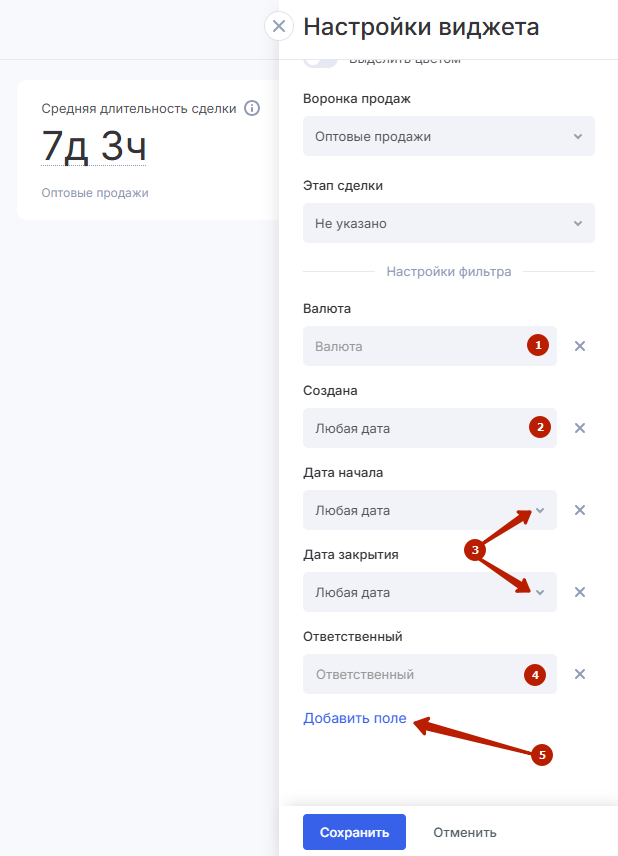Click the Валюта input field
The height and width of the screenshot is (856, 618).
tap(430, 346)
